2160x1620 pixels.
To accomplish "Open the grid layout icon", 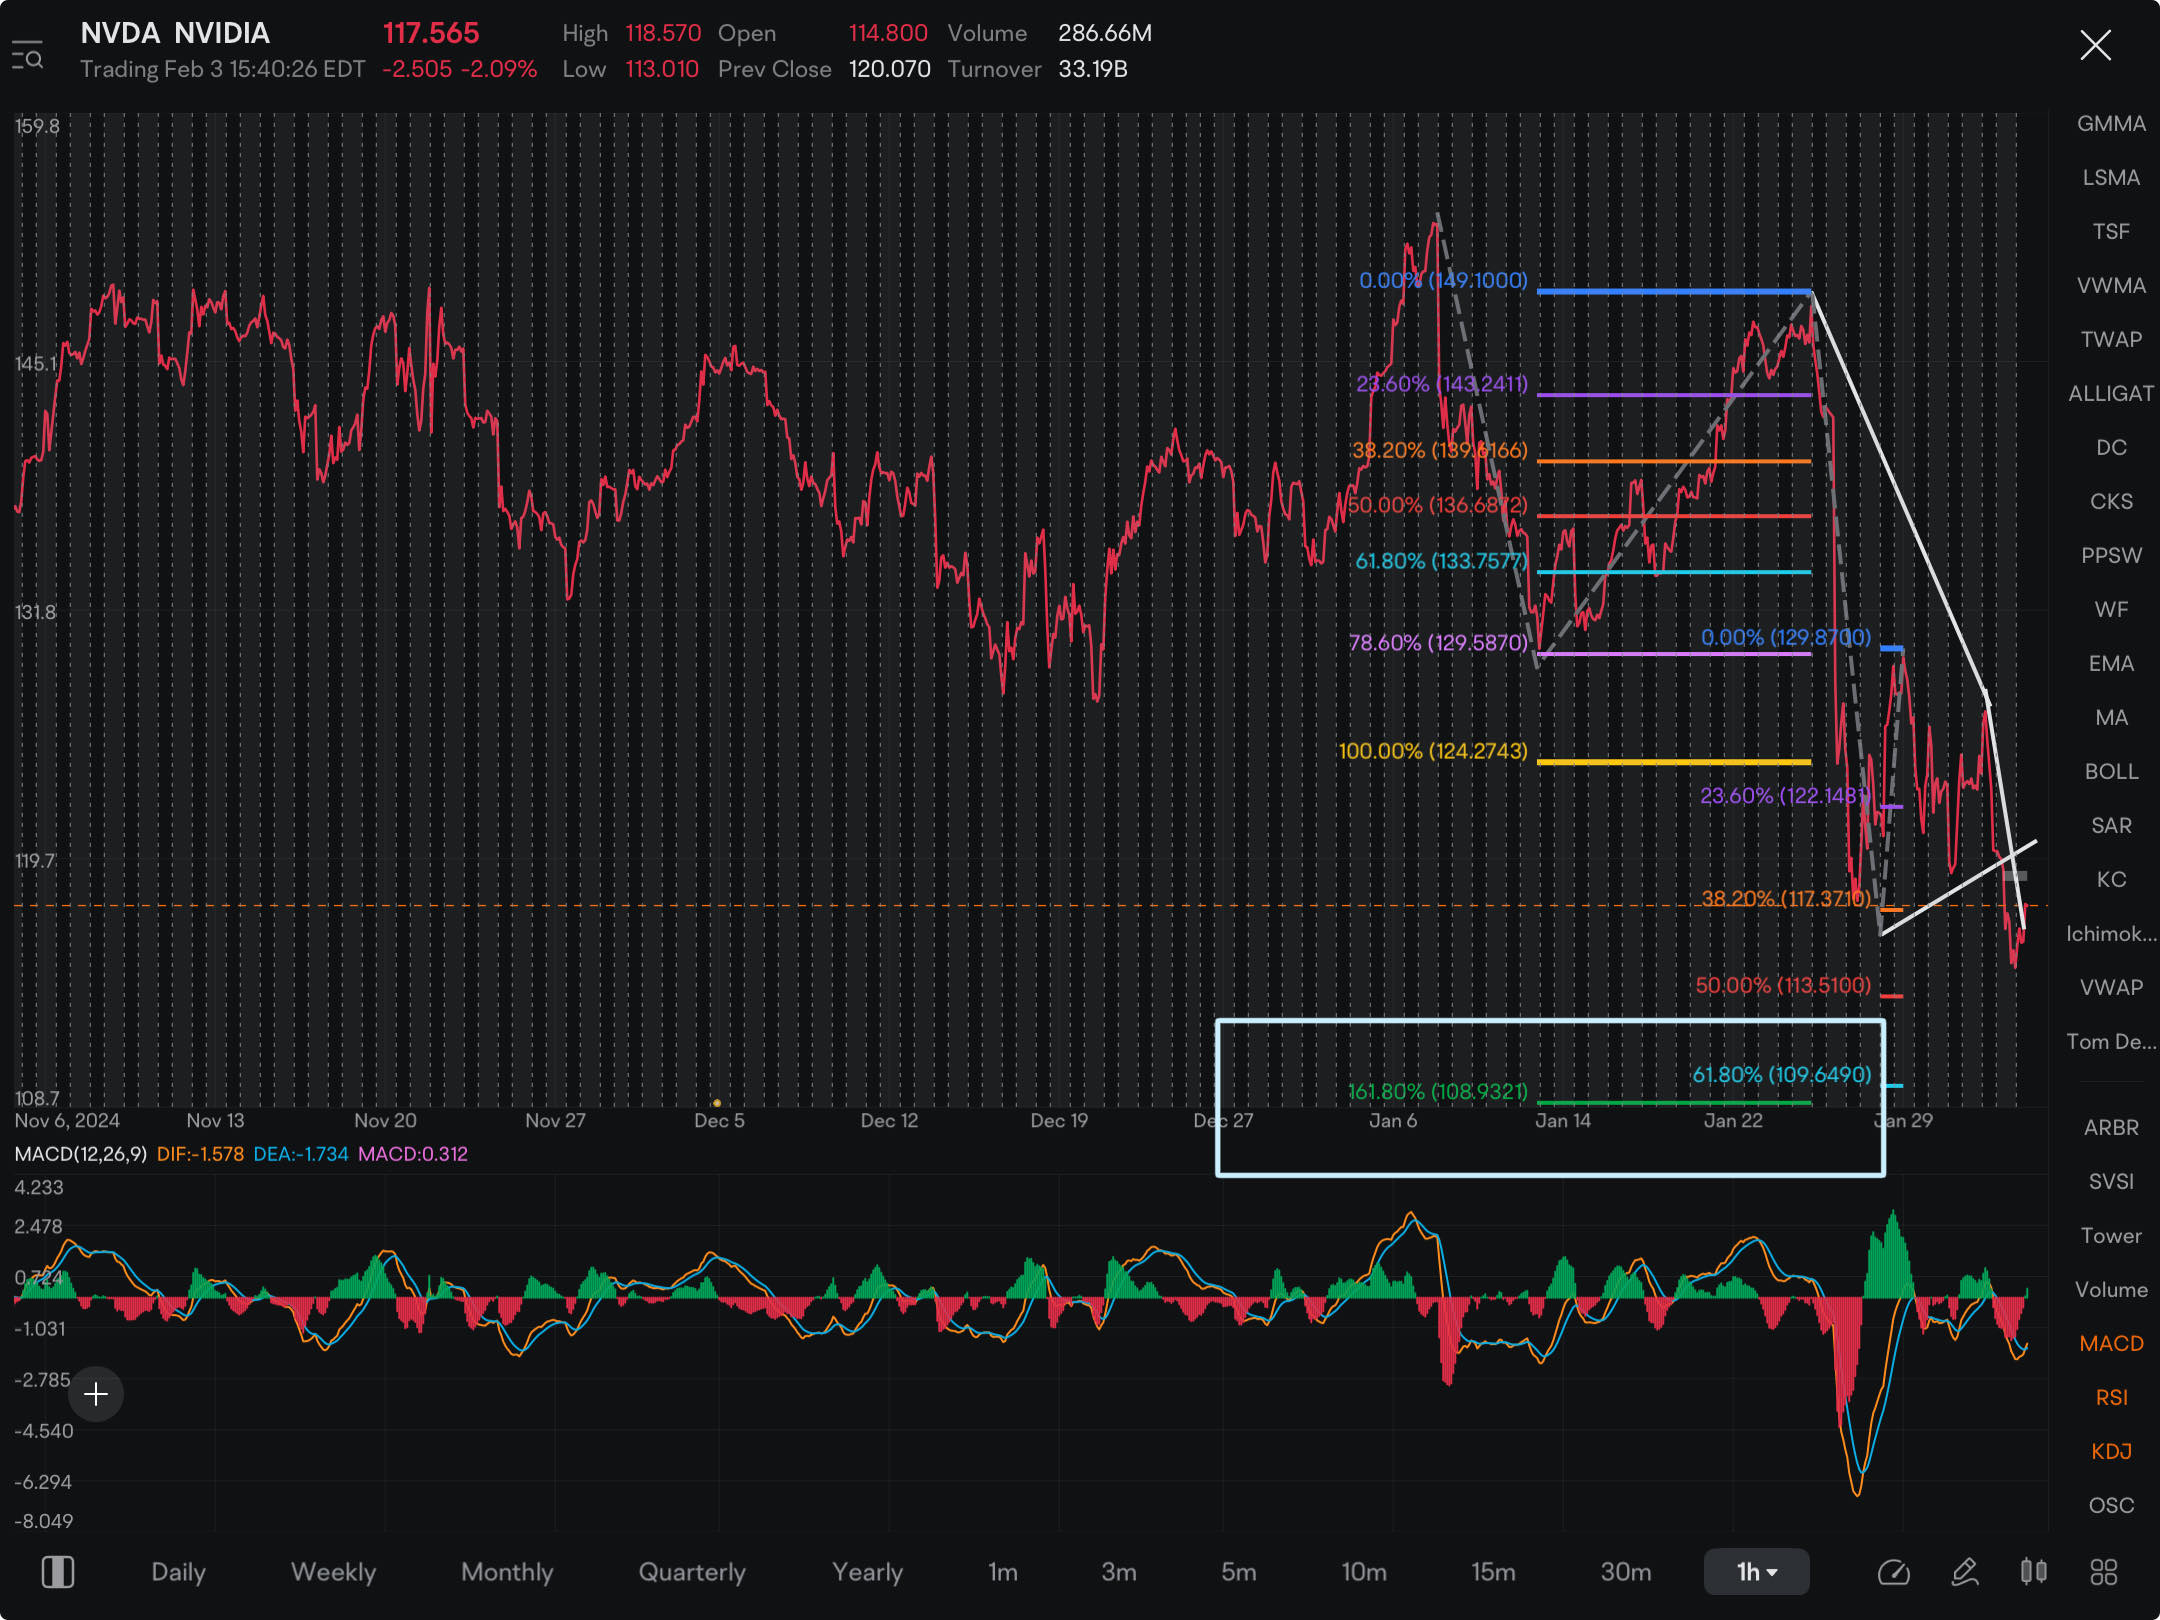I will [x=2104, y=1572].
